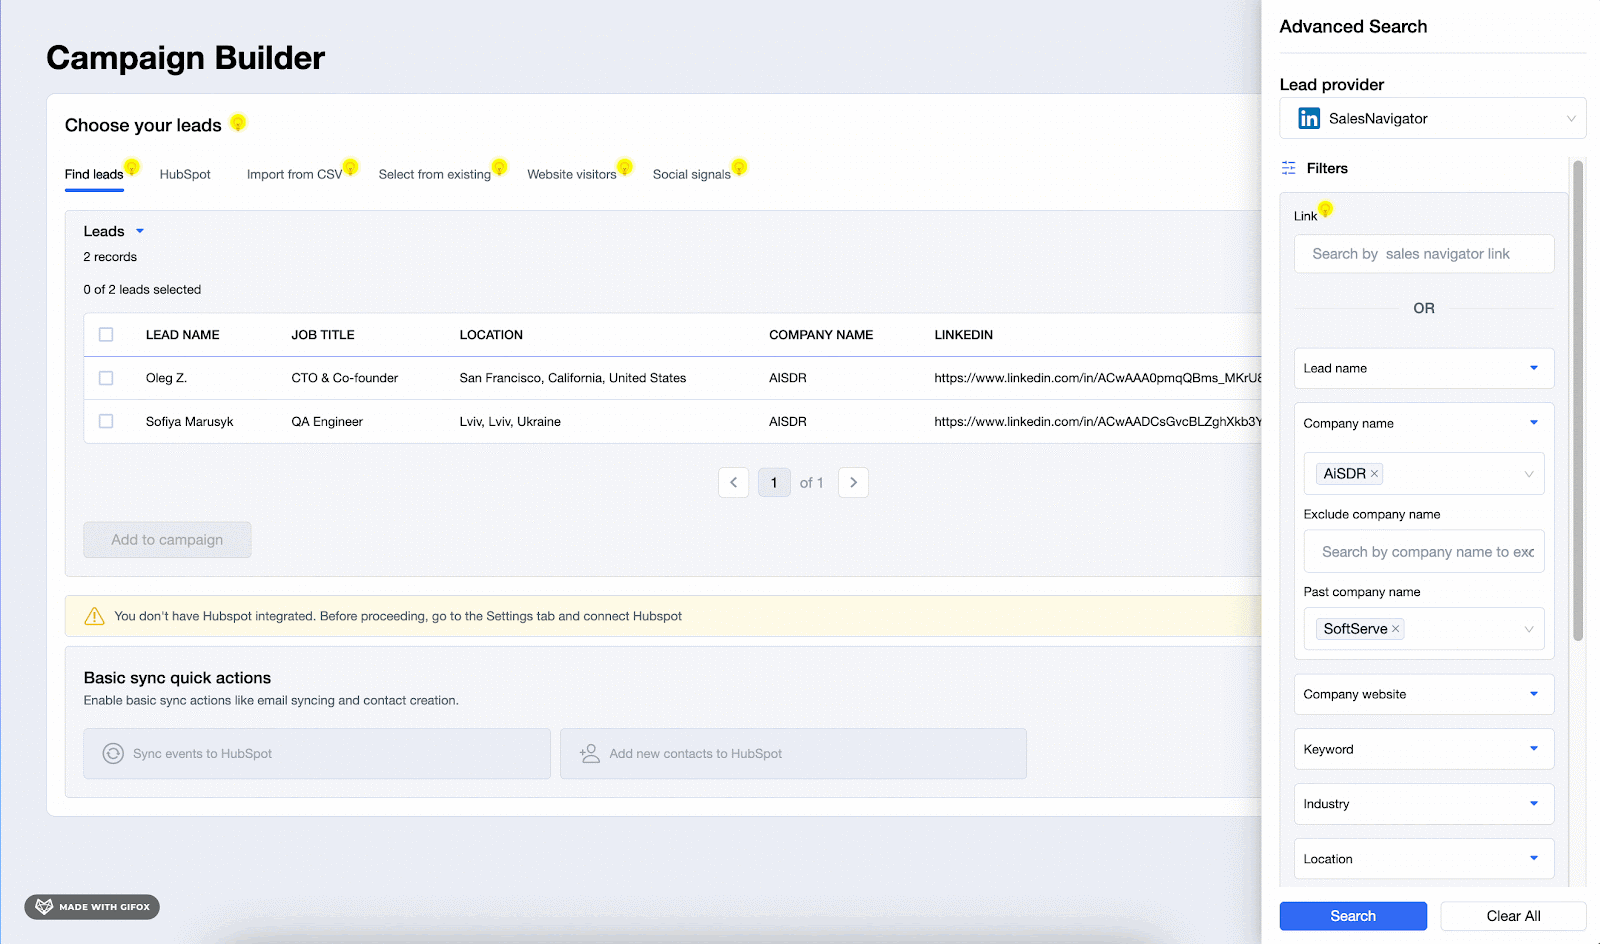The width and height of the screenshot is (1600, 944).
Task: Click the Oleg Z. lead name cell
Action: pyautogui.click(x=166, y=378)
